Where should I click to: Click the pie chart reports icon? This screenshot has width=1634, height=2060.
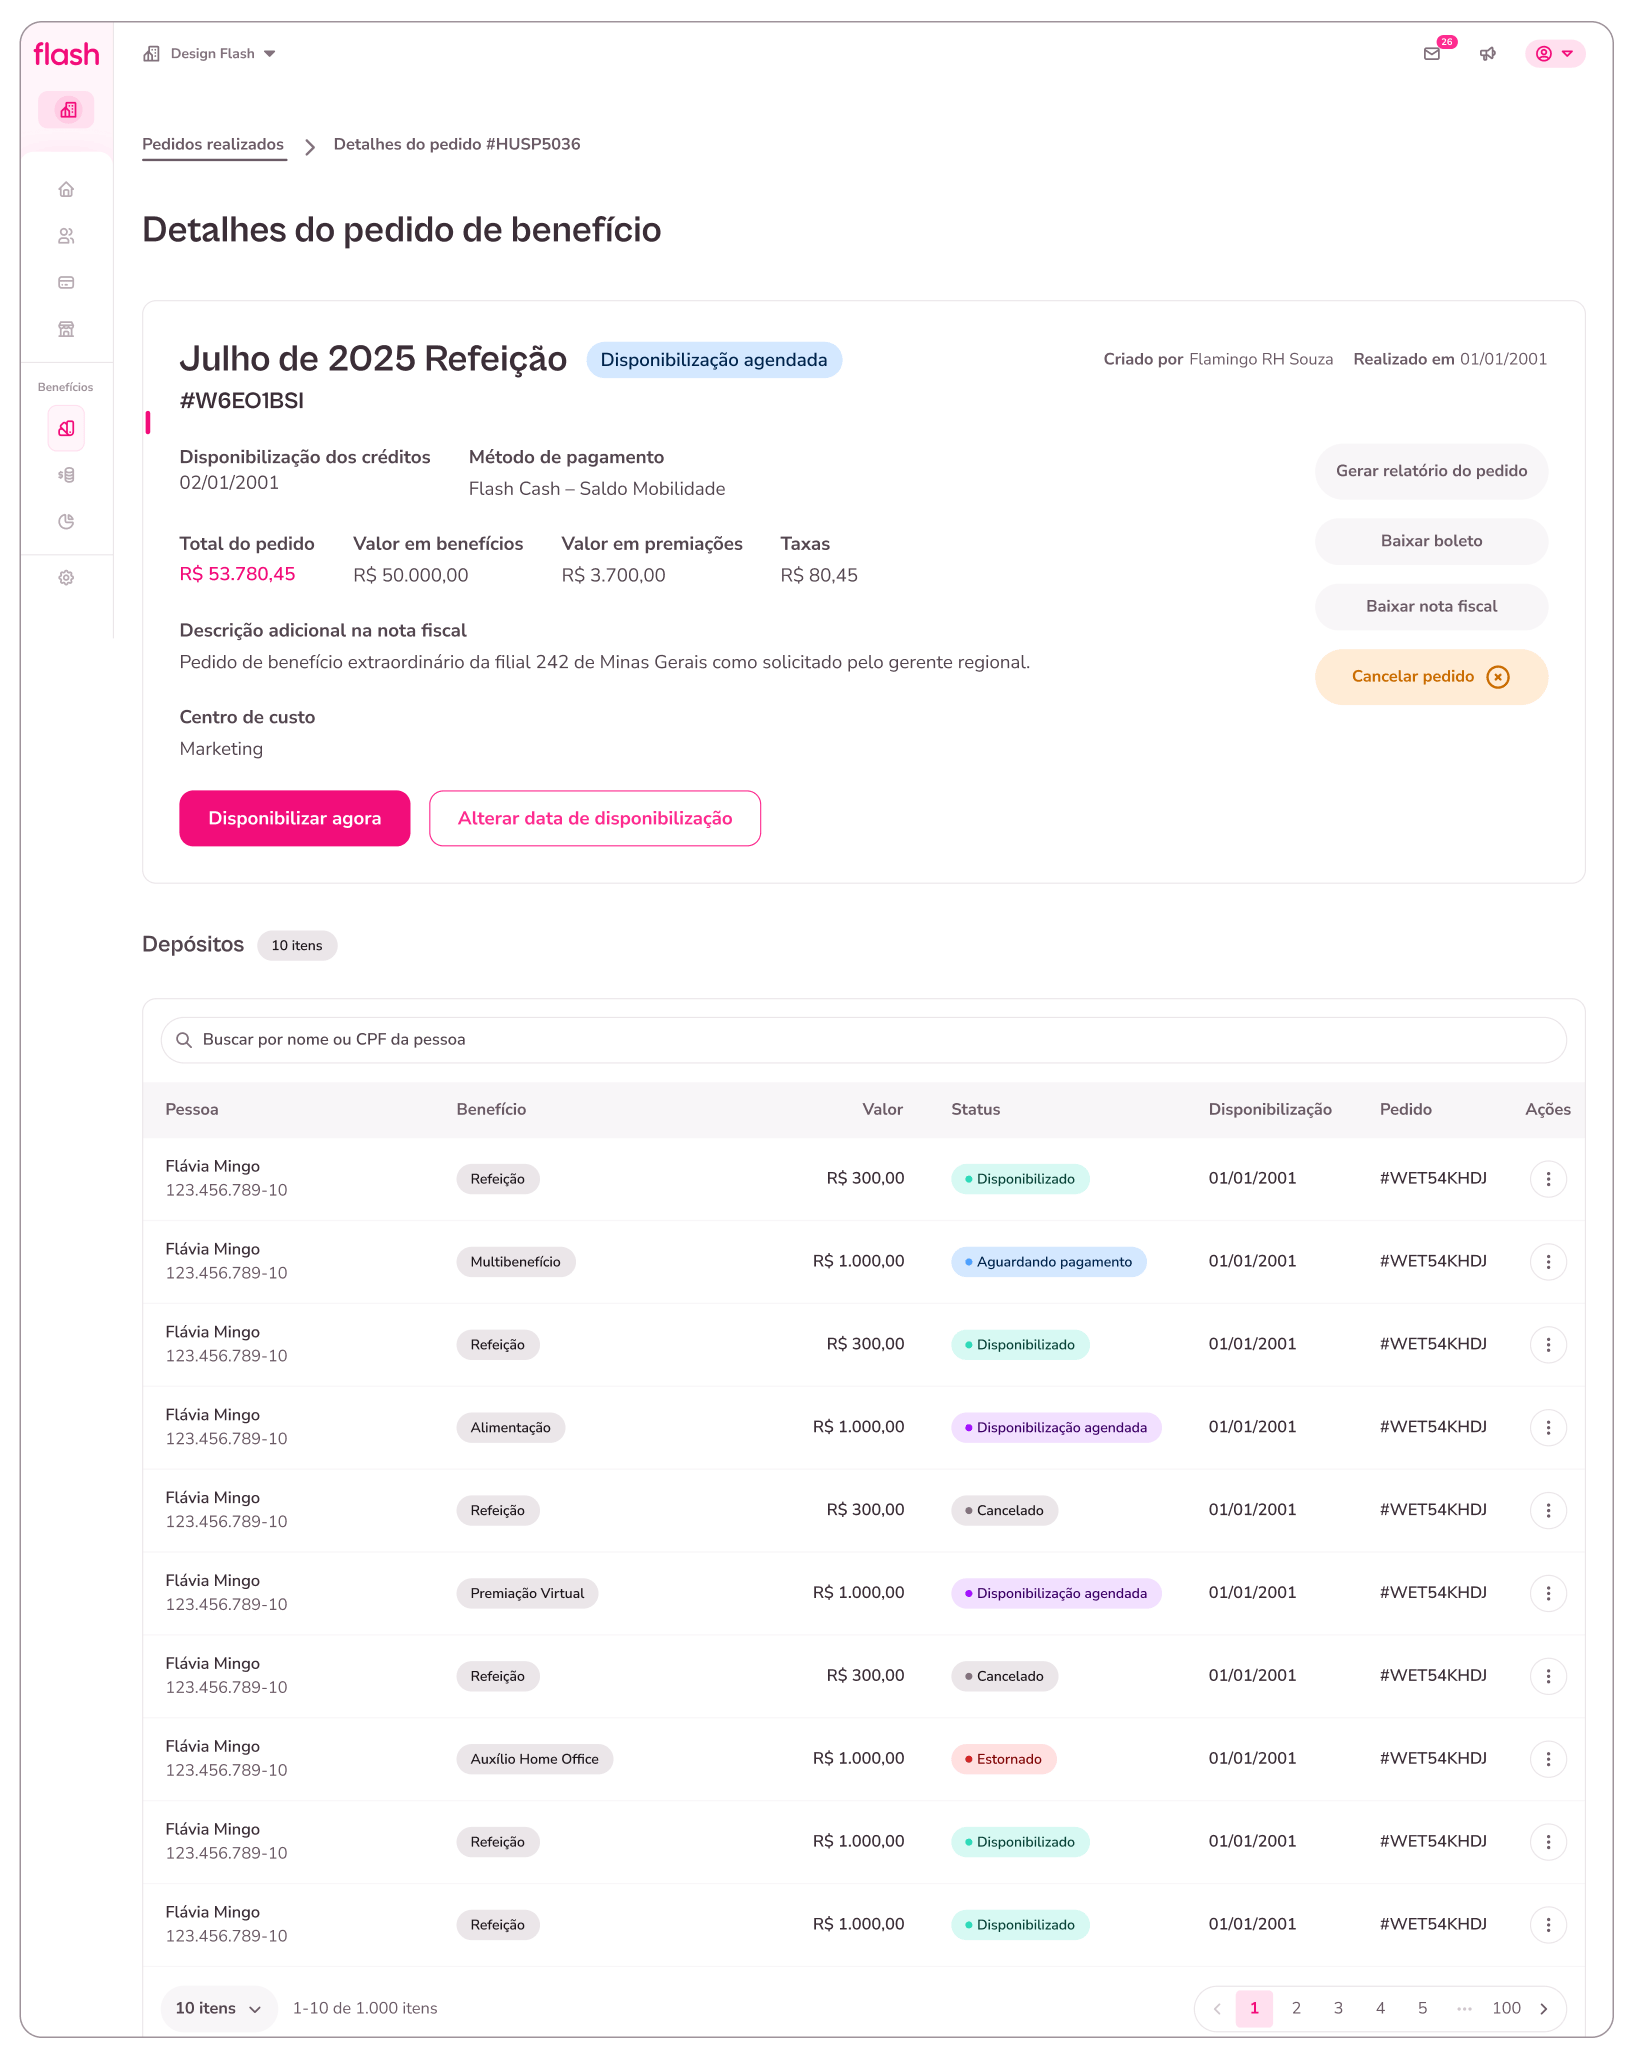pyautogui.click(x=66, y=521)
